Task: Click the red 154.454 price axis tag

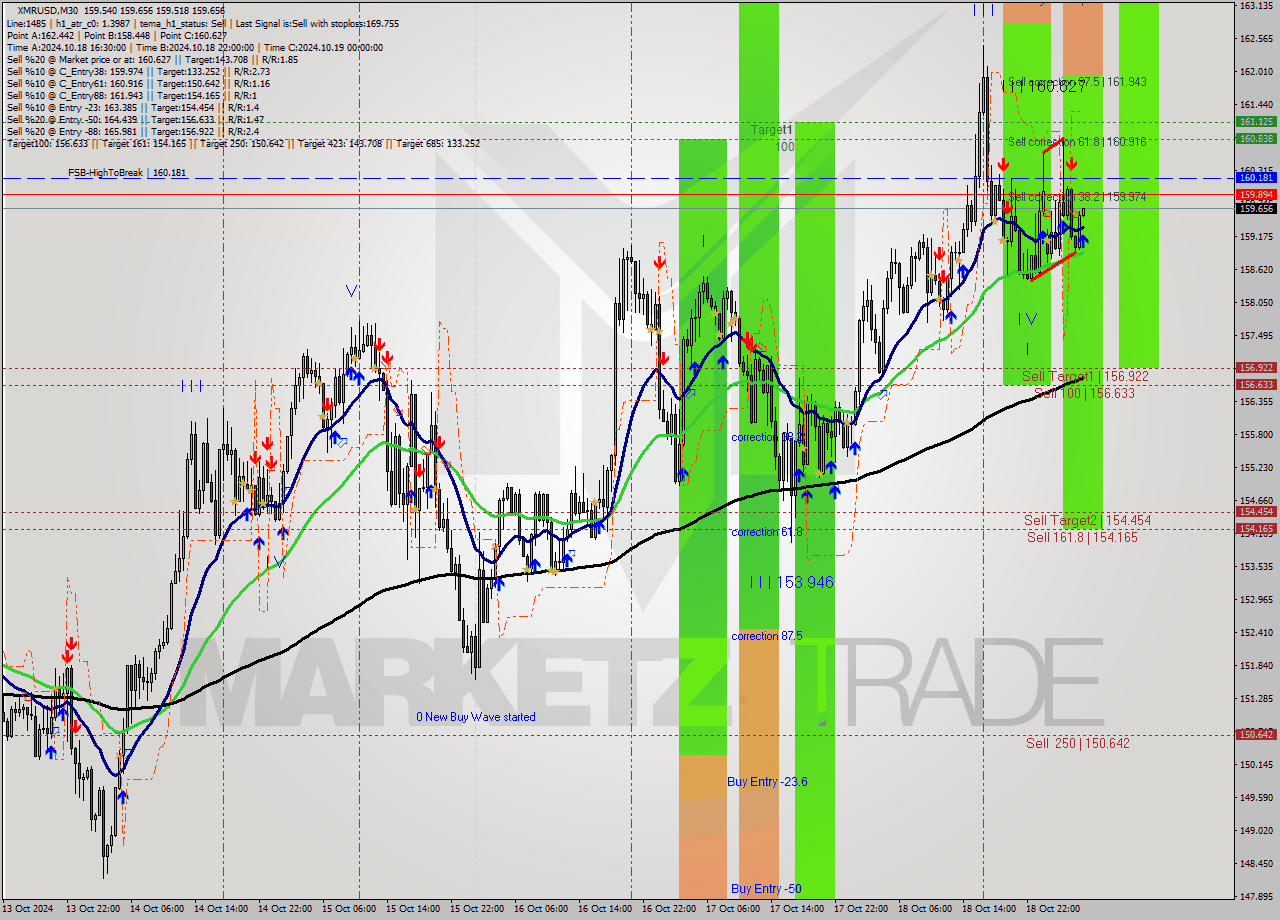Action: 1256,512
